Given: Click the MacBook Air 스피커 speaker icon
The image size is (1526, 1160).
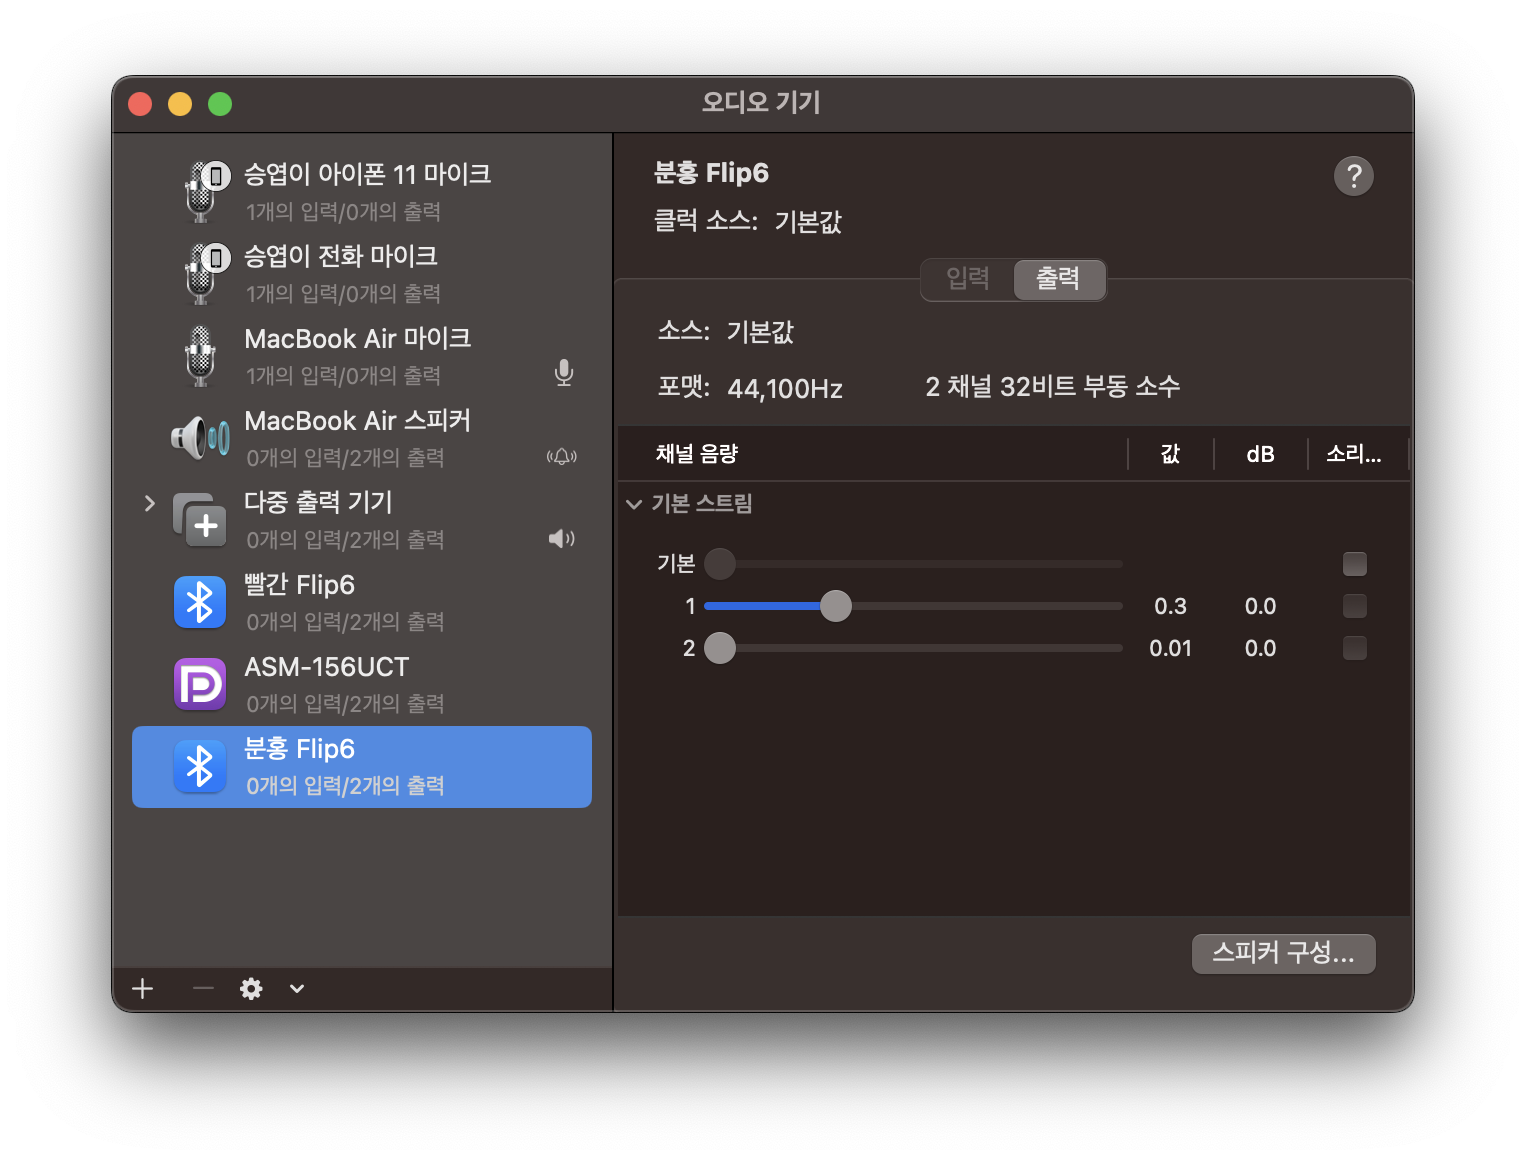Looking at the screenshot, I should tap(201, 438).
